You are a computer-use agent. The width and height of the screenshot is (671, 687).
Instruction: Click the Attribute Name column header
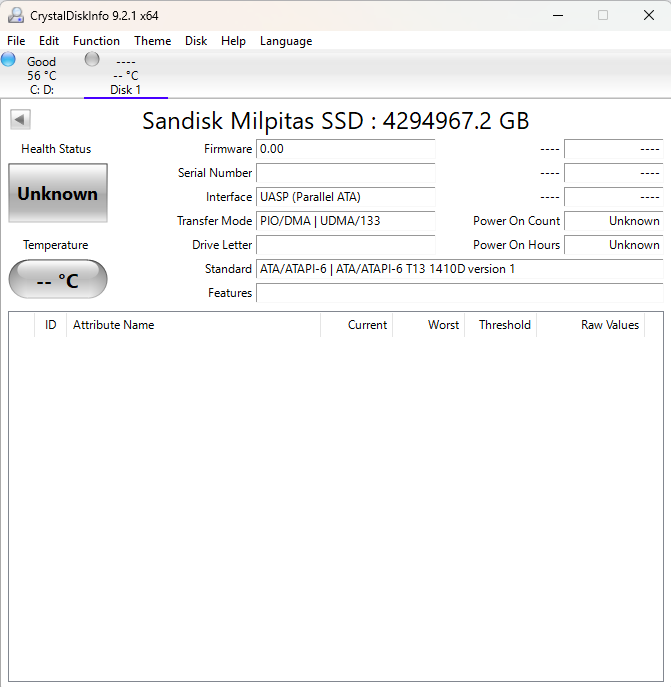114,325
